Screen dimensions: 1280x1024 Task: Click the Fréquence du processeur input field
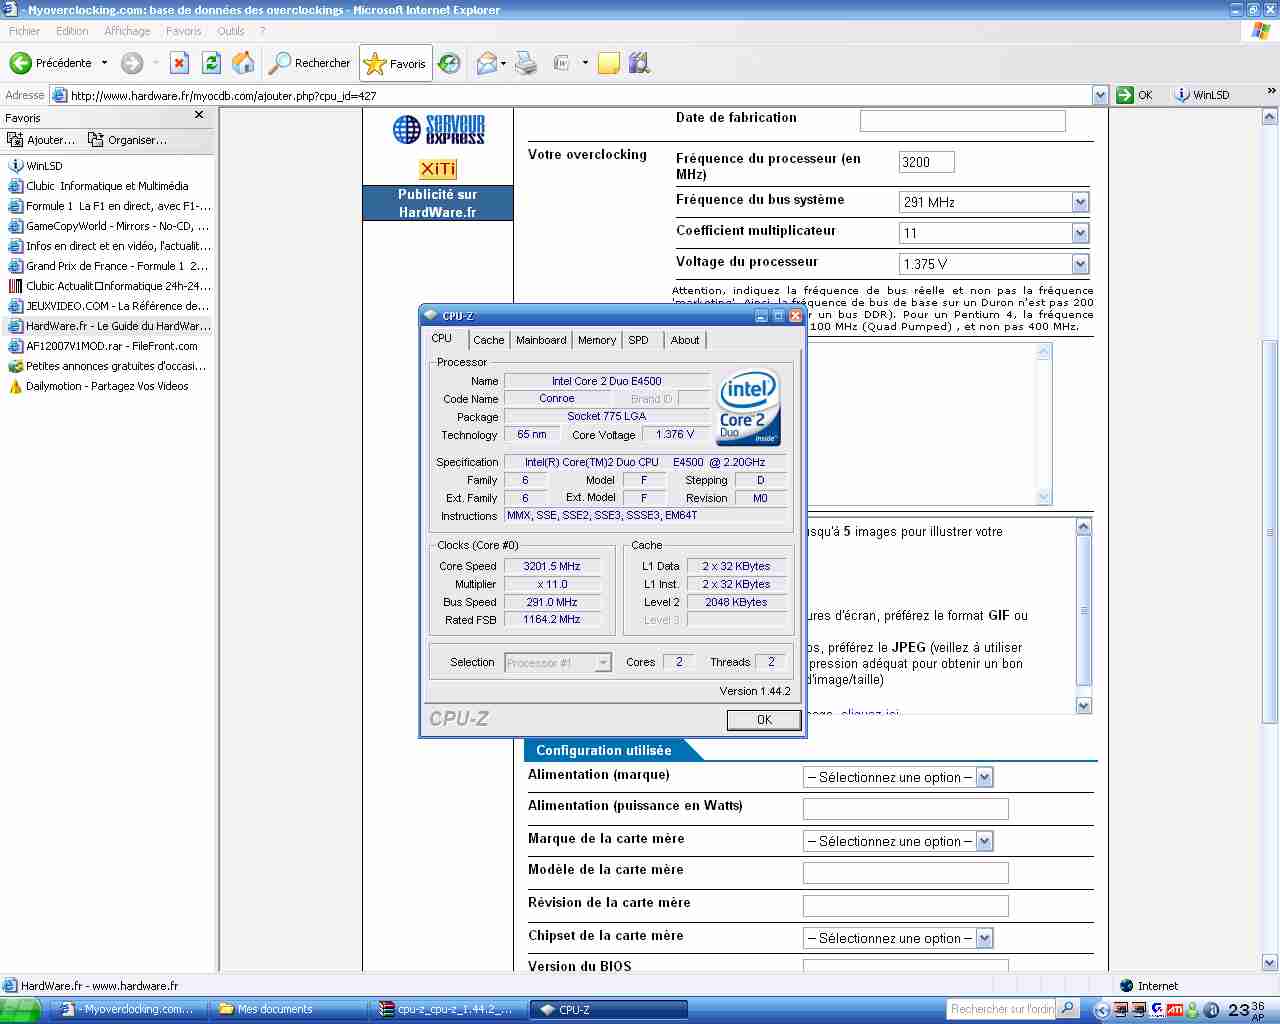point(927,162)
